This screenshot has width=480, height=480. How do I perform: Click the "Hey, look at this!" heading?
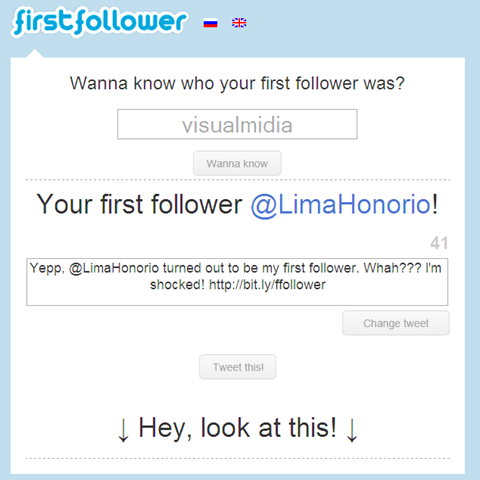click(x=237, y=428)
